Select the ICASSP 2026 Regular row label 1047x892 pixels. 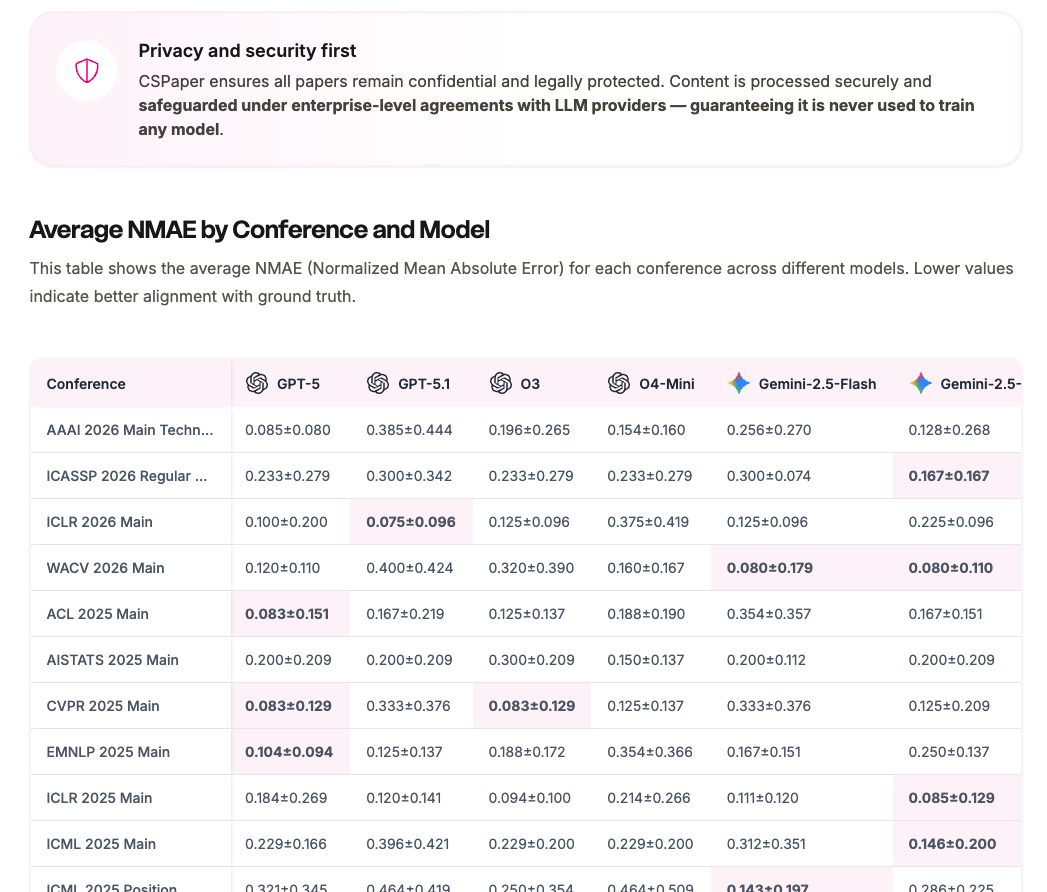point(128,476)
